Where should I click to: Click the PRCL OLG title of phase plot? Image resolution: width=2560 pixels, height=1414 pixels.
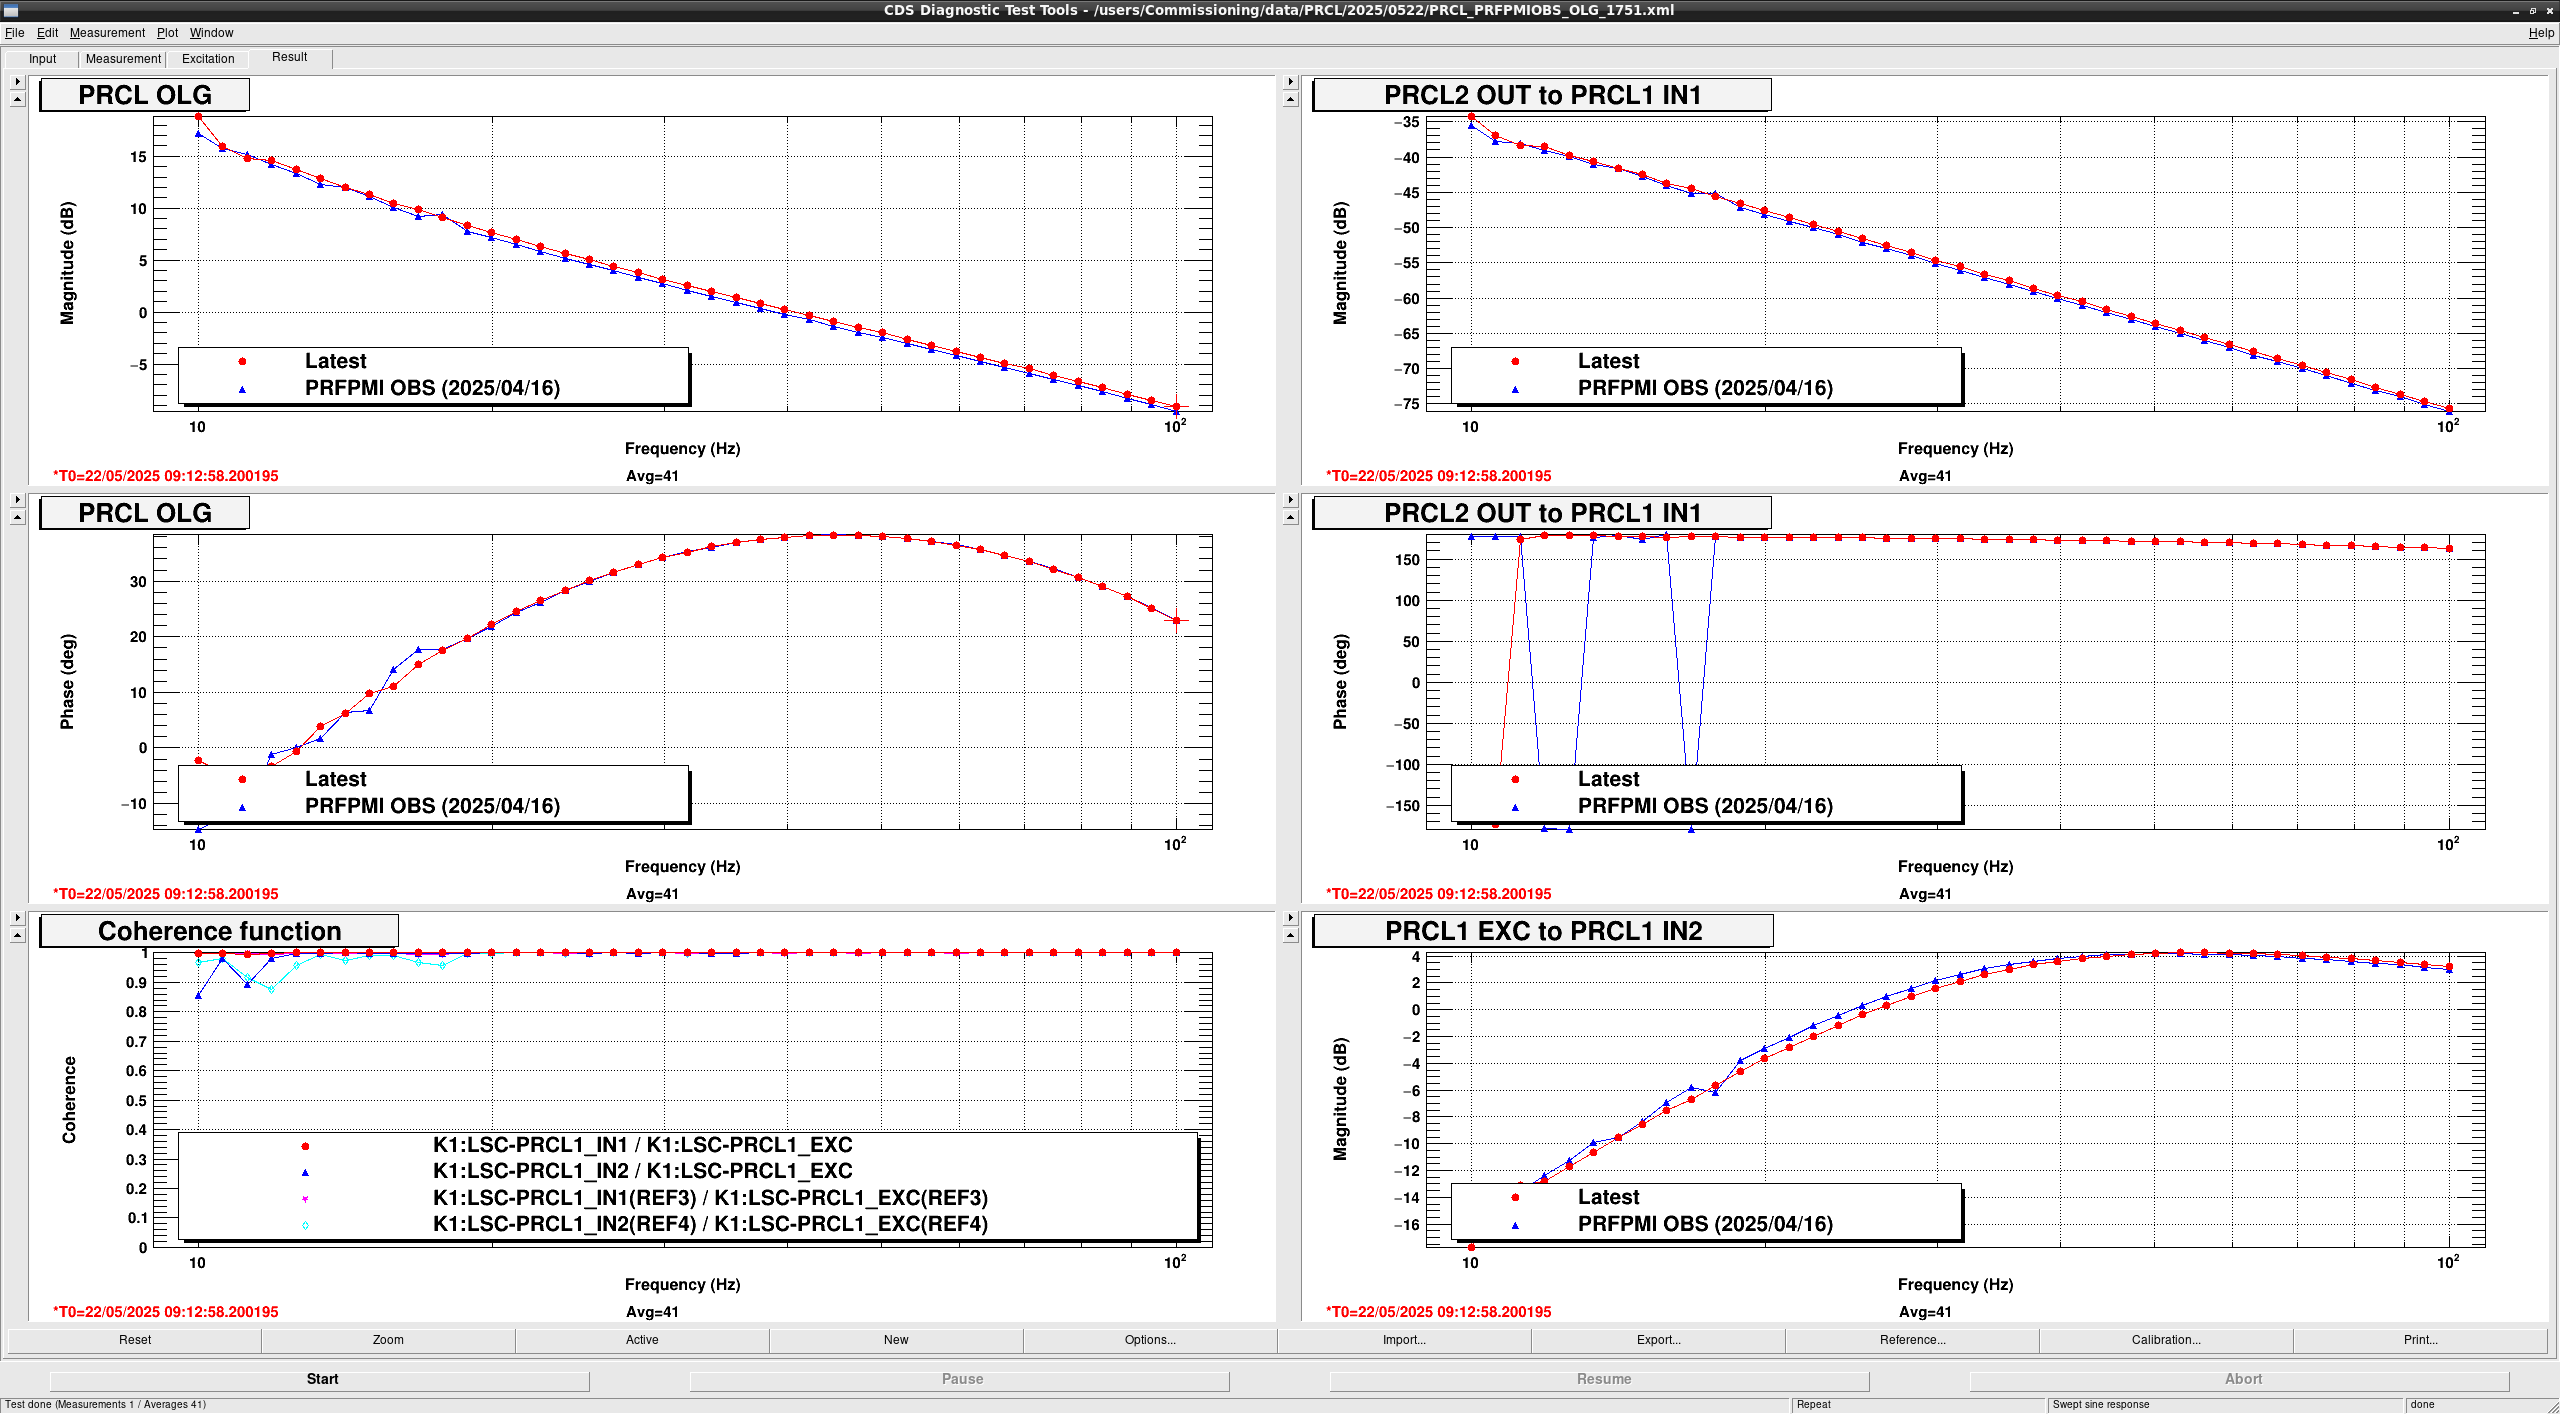(144, 513)
